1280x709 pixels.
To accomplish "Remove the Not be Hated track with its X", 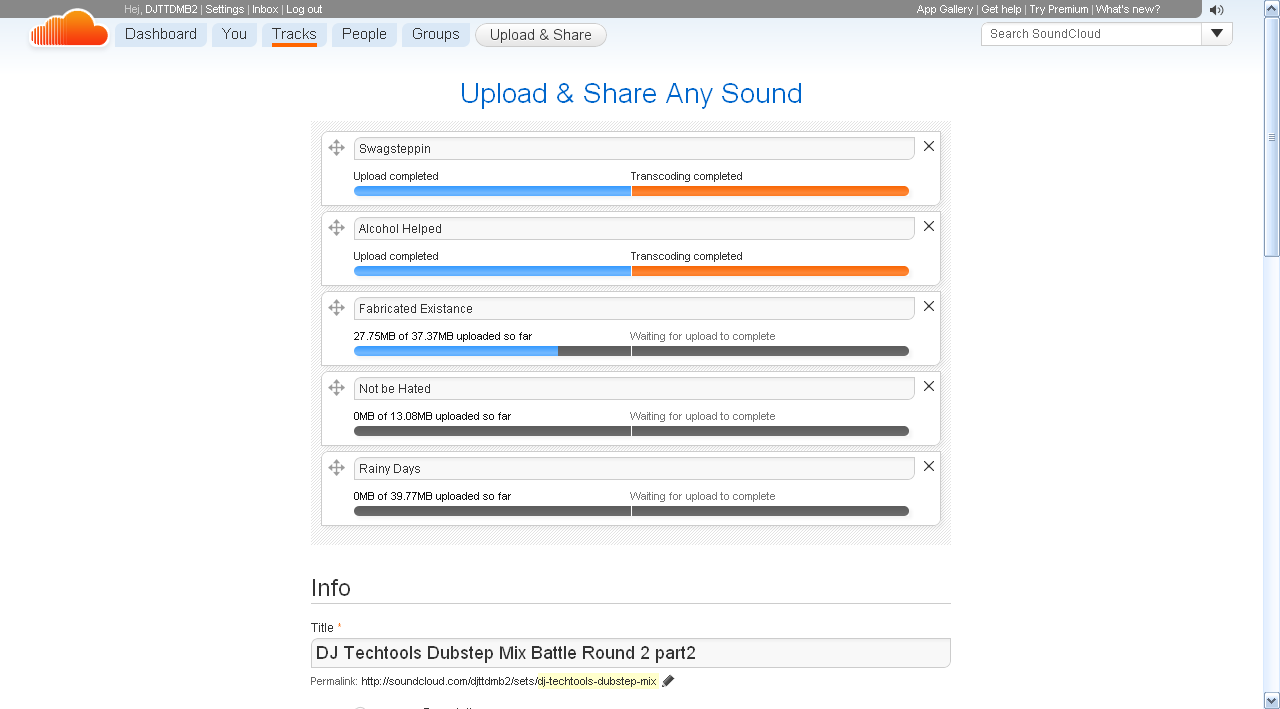I will [929, 386].
